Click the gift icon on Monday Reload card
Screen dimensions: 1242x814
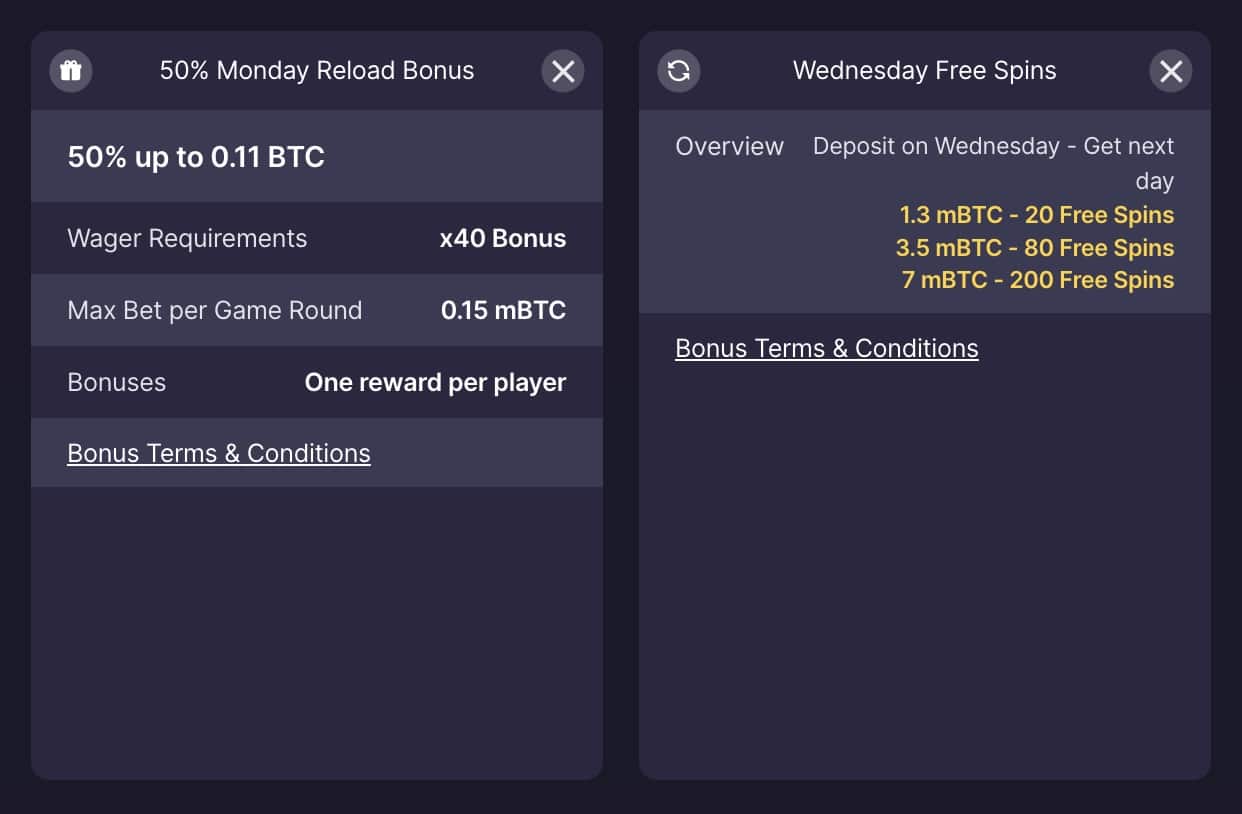pyautogui.click(x=70, y=71)
